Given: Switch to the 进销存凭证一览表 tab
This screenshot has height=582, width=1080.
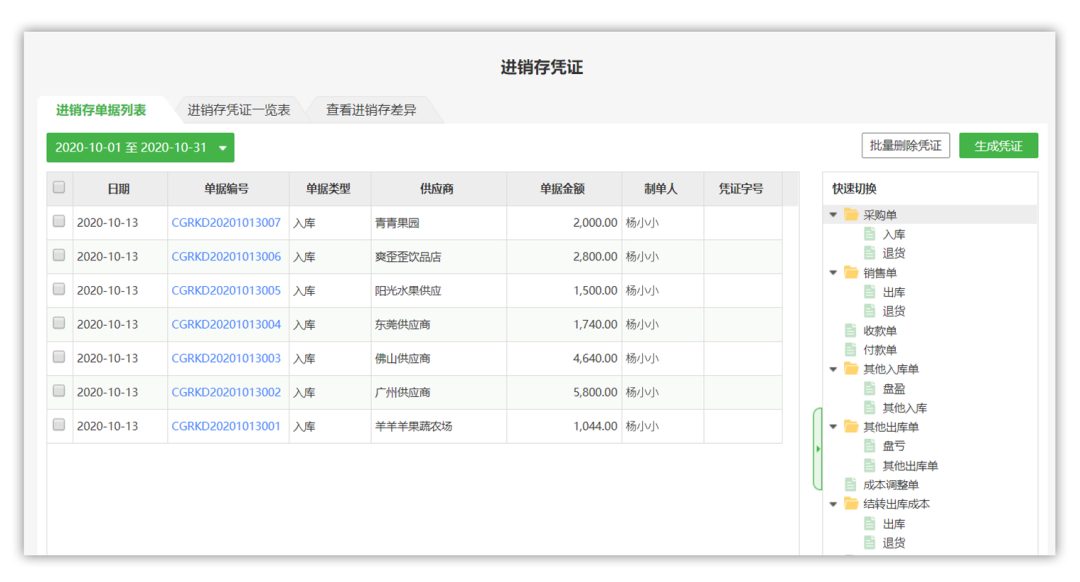Looking at the screenshot, I should [x=240, y=110].
